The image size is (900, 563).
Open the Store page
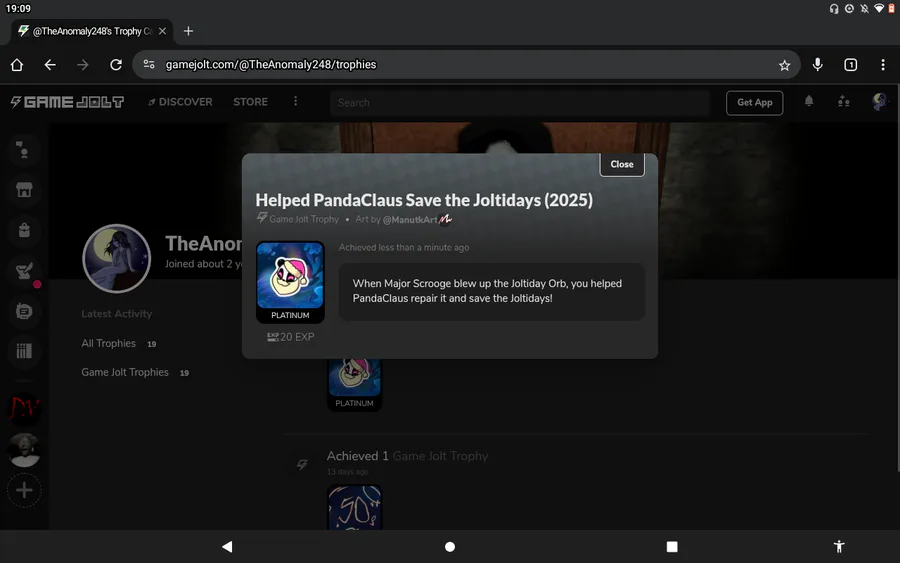click(250, 102)
